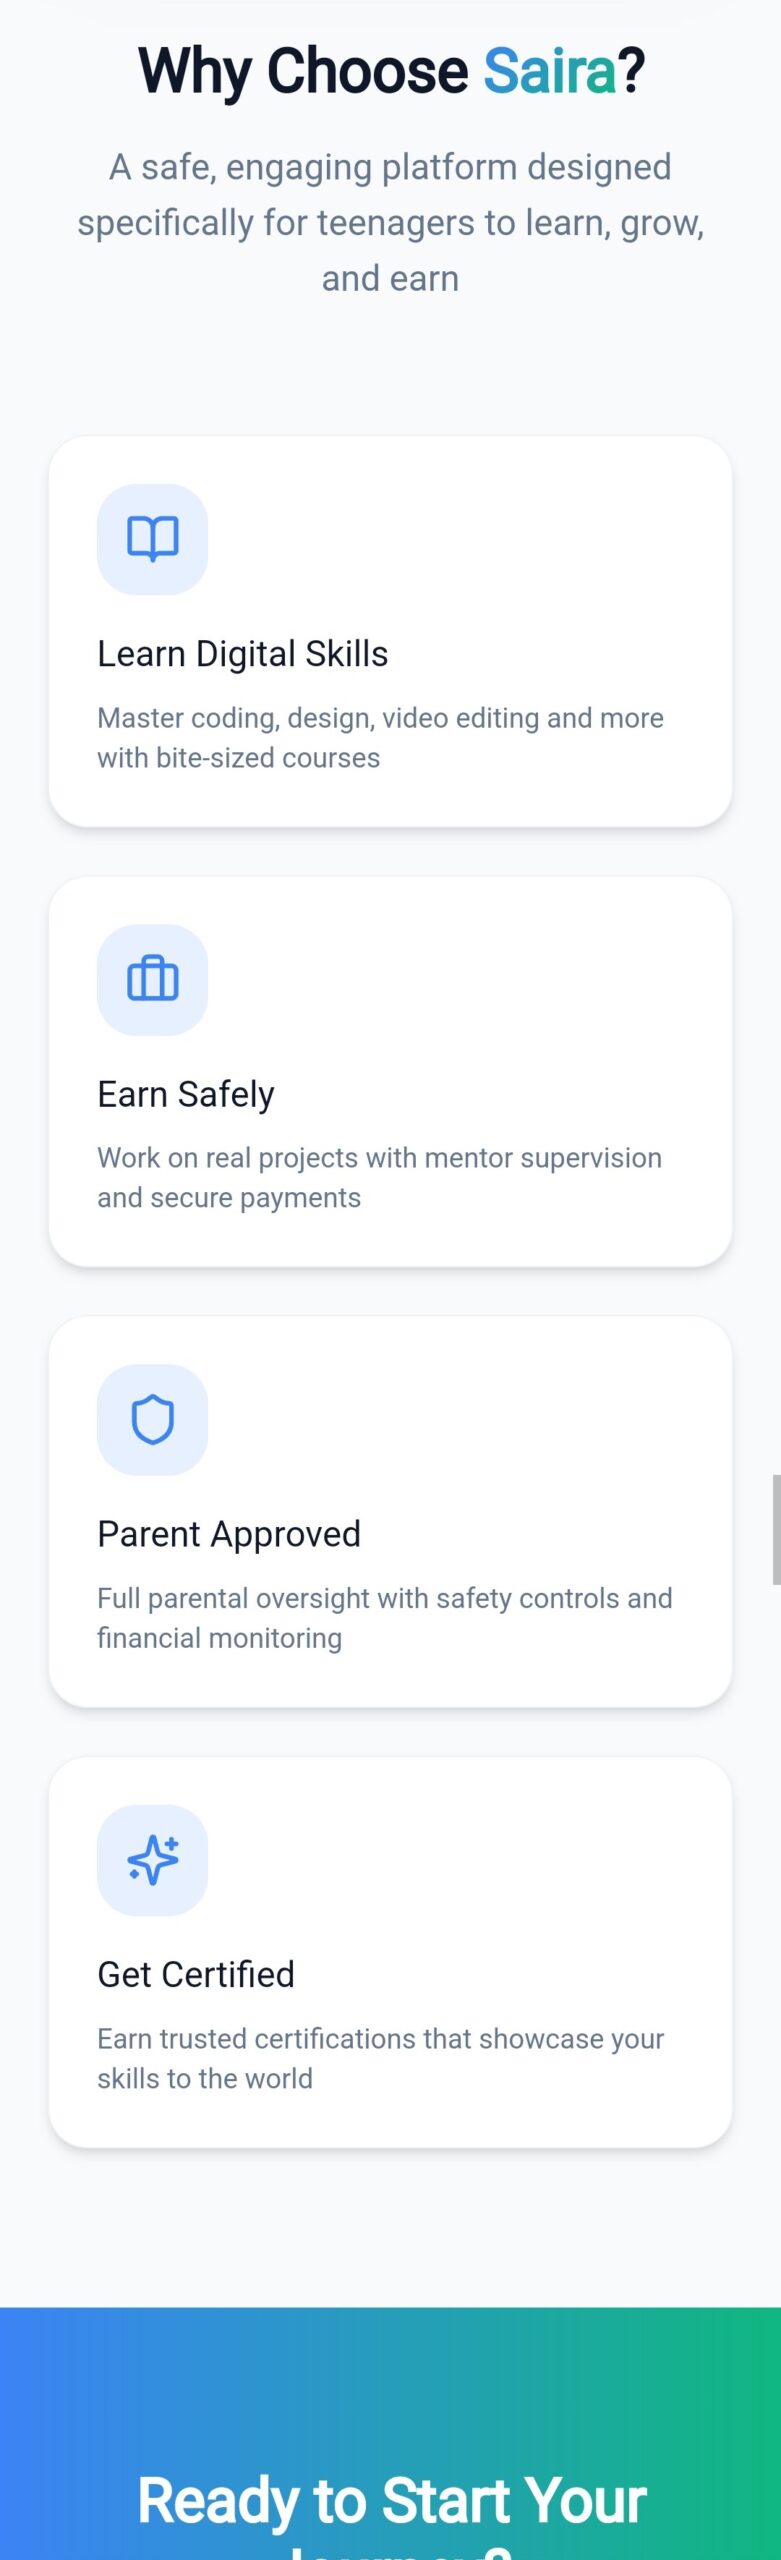Image resolution: width=781 pixels, height=2560 pixels.
Task: Click the trusted certifications description text
Action: 380,2058
